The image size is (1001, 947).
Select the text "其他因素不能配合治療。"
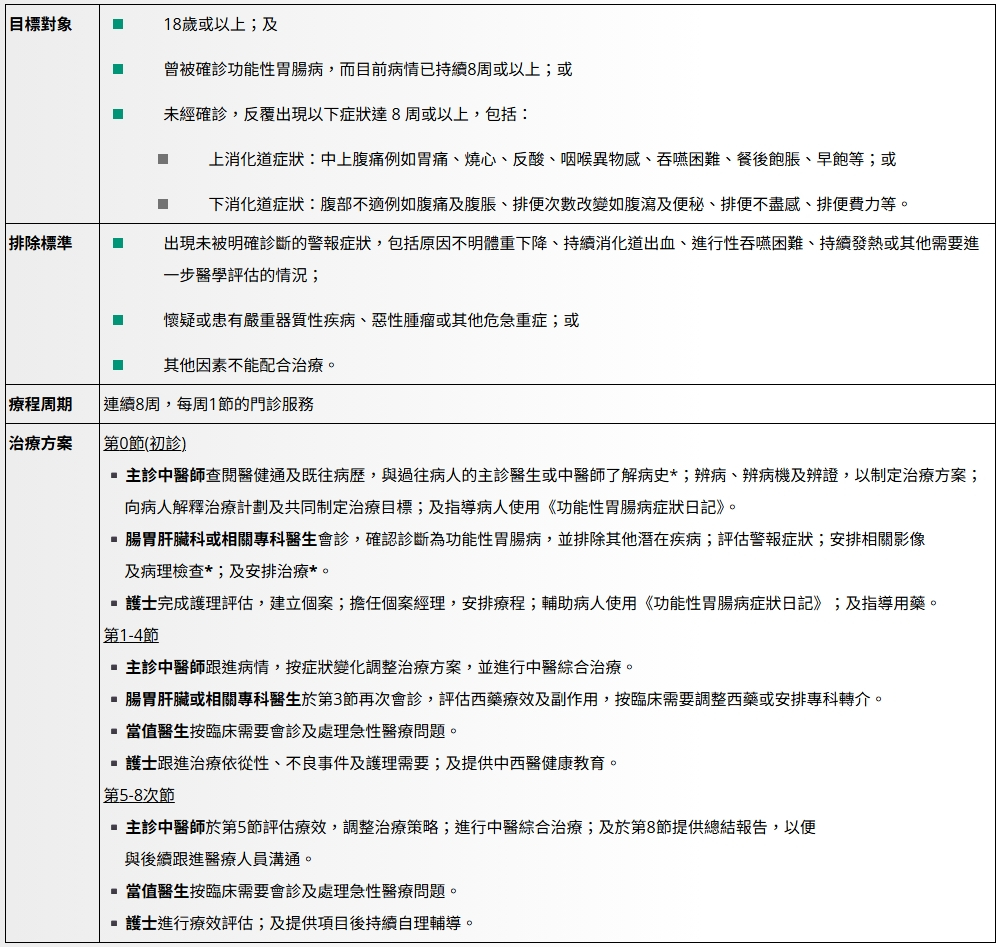click(250, 365)
